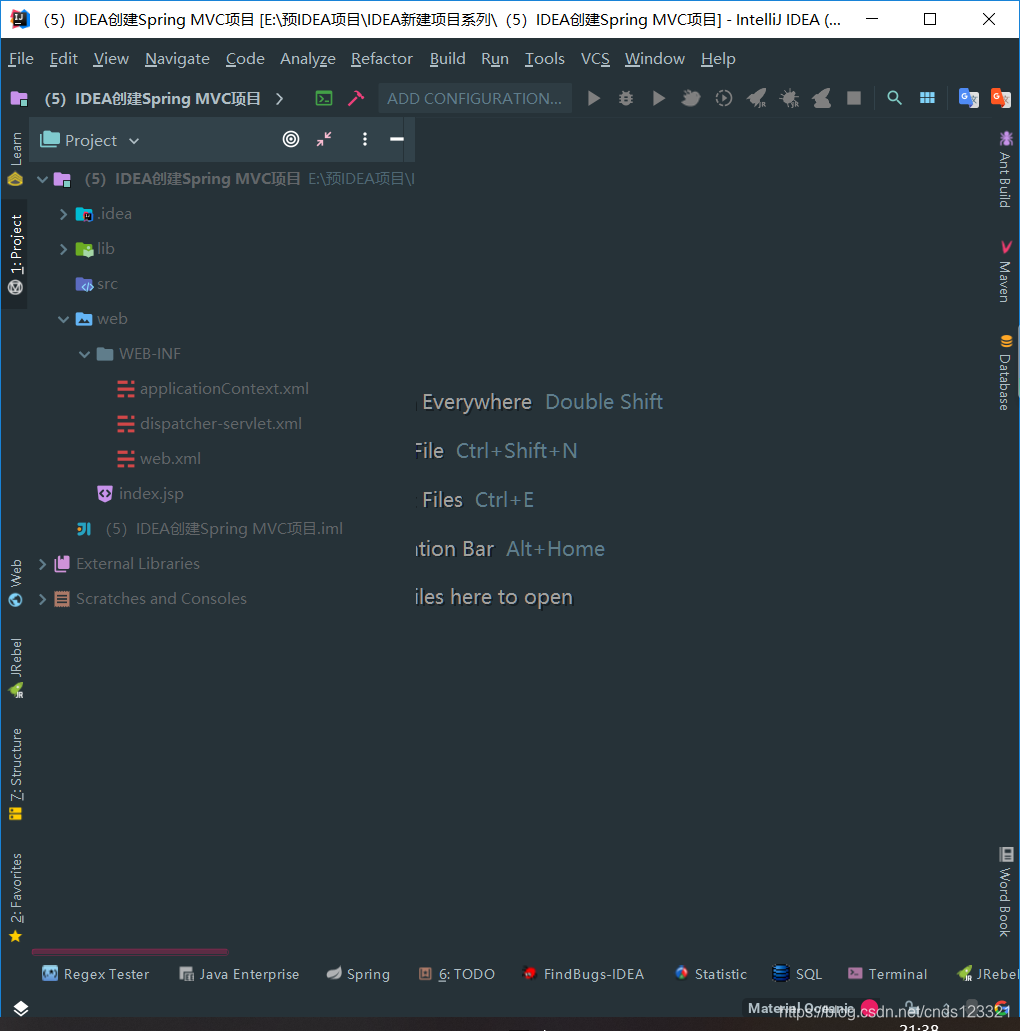Viewport: 1020px width, 1031px height.
Task: Expand External Libraries node
Action: coord(42,564)
